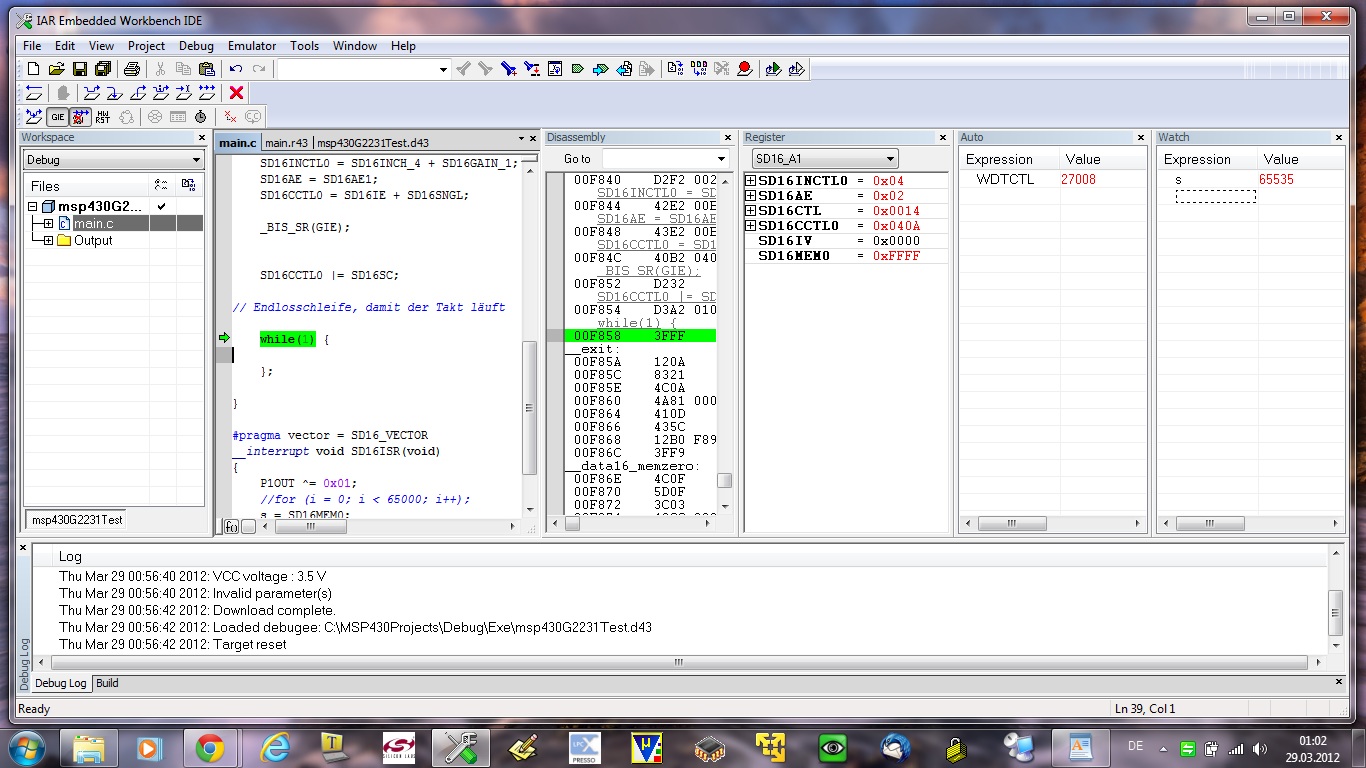Close the Register panel
This screenshot has width=1366, height=768.
(x=942, y=138)
